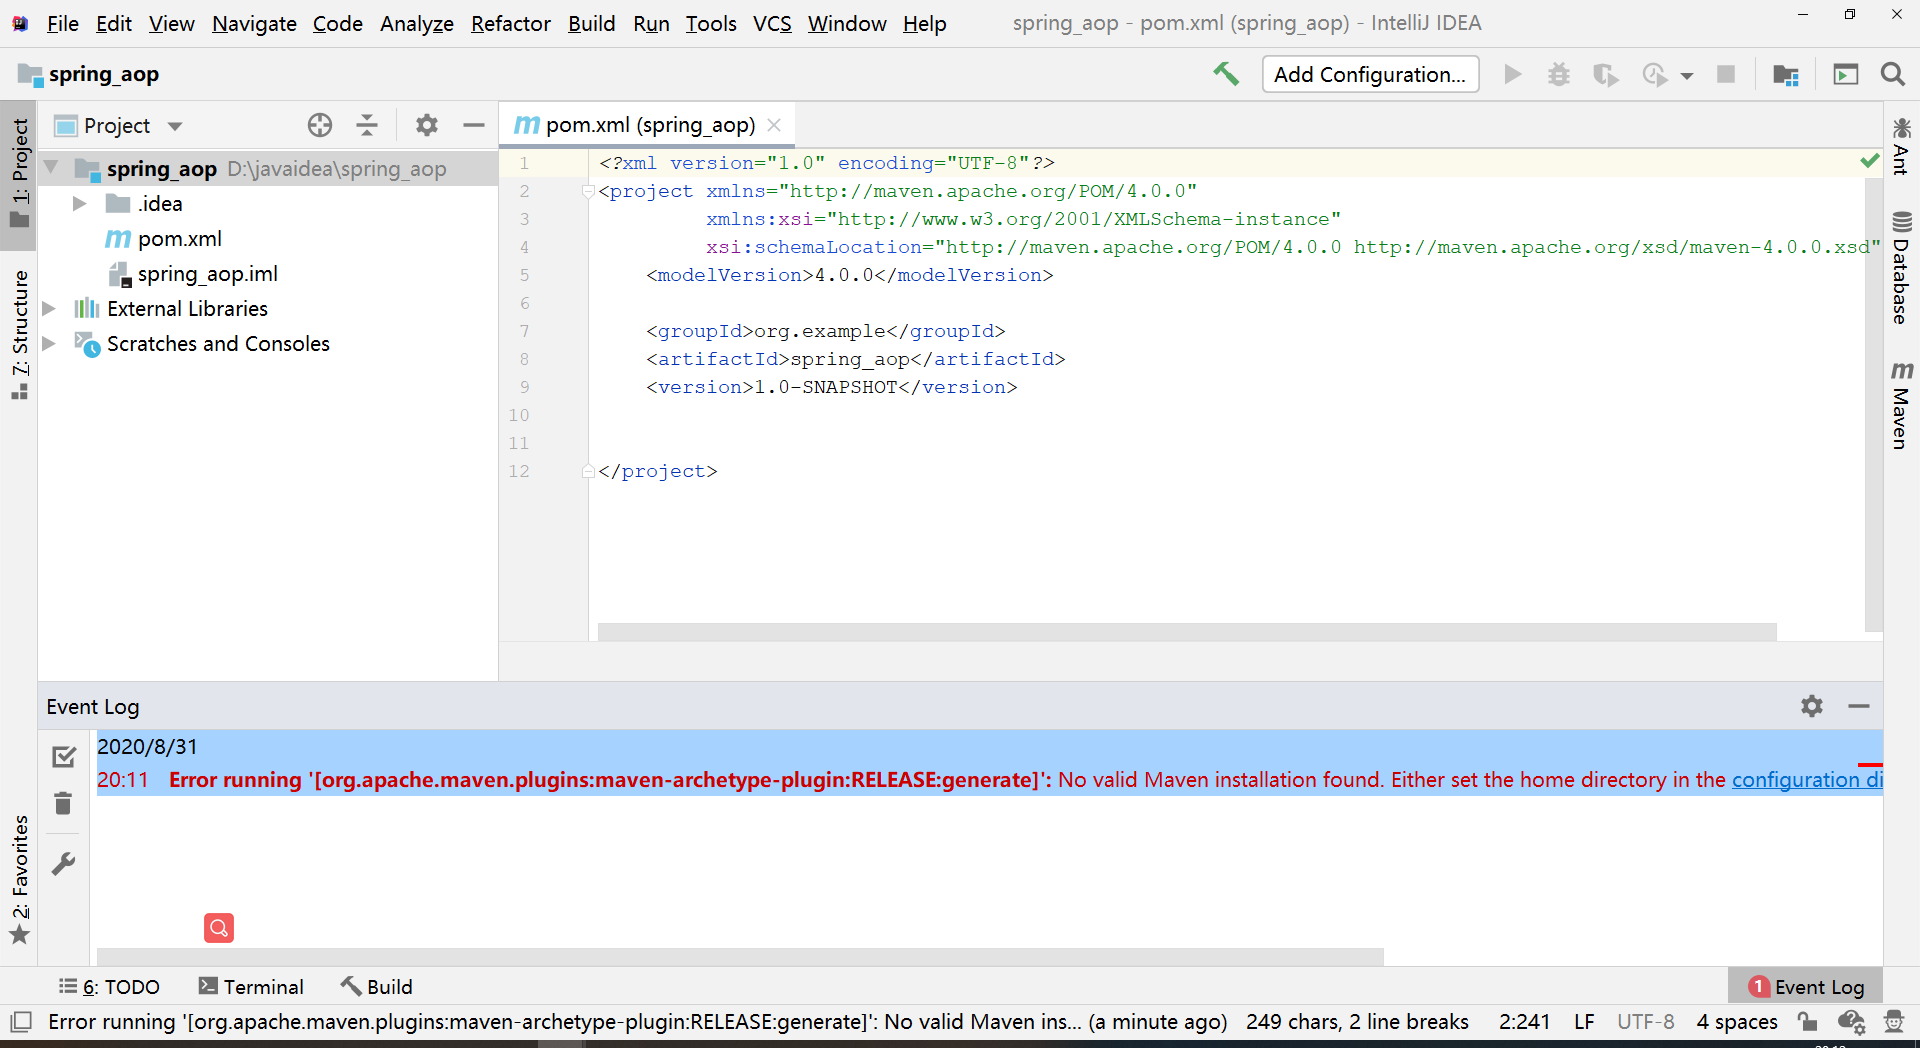
Task: Open the 4 spaces indent selector
Action: pyautogui.click(x=1737, y=1022)
